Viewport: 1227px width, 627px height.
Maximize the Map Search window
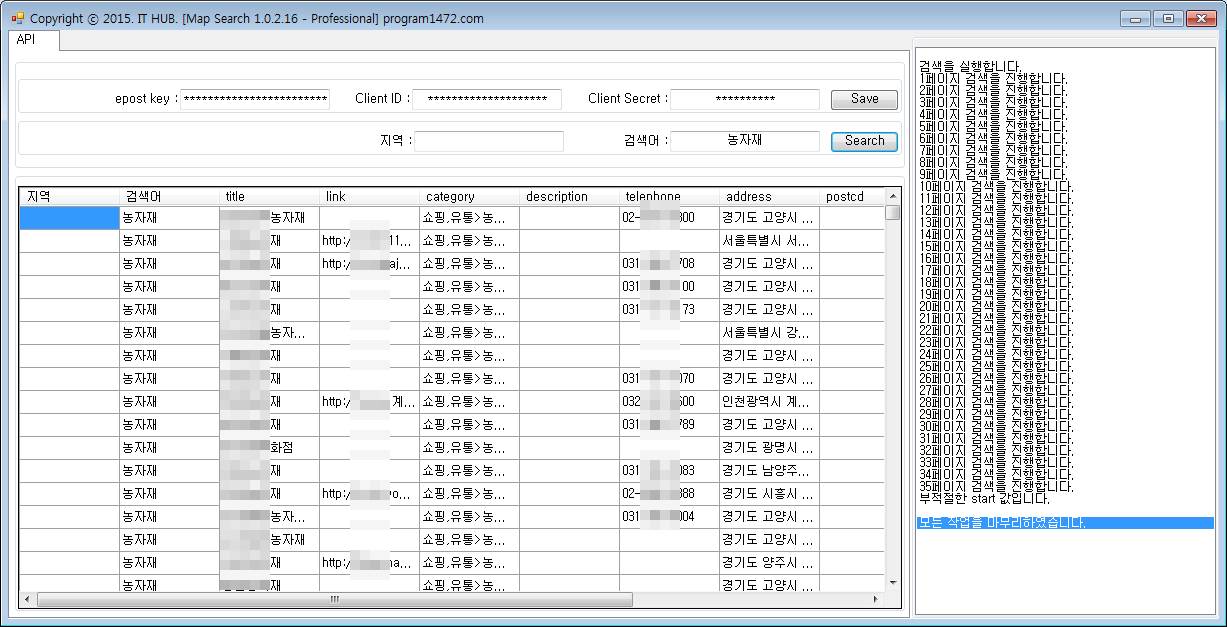click(x=1167, y=18)
